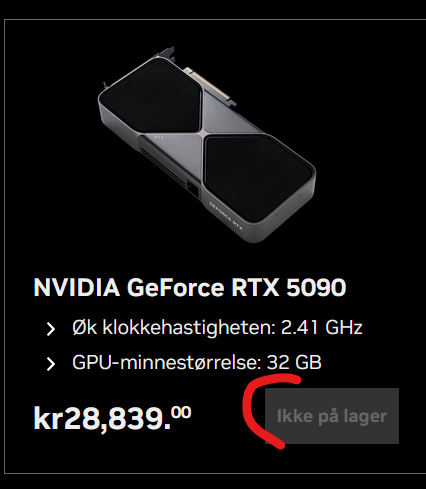Click the upper-left fan of the graphics card

pyautogui.click(x=151, y=97)
